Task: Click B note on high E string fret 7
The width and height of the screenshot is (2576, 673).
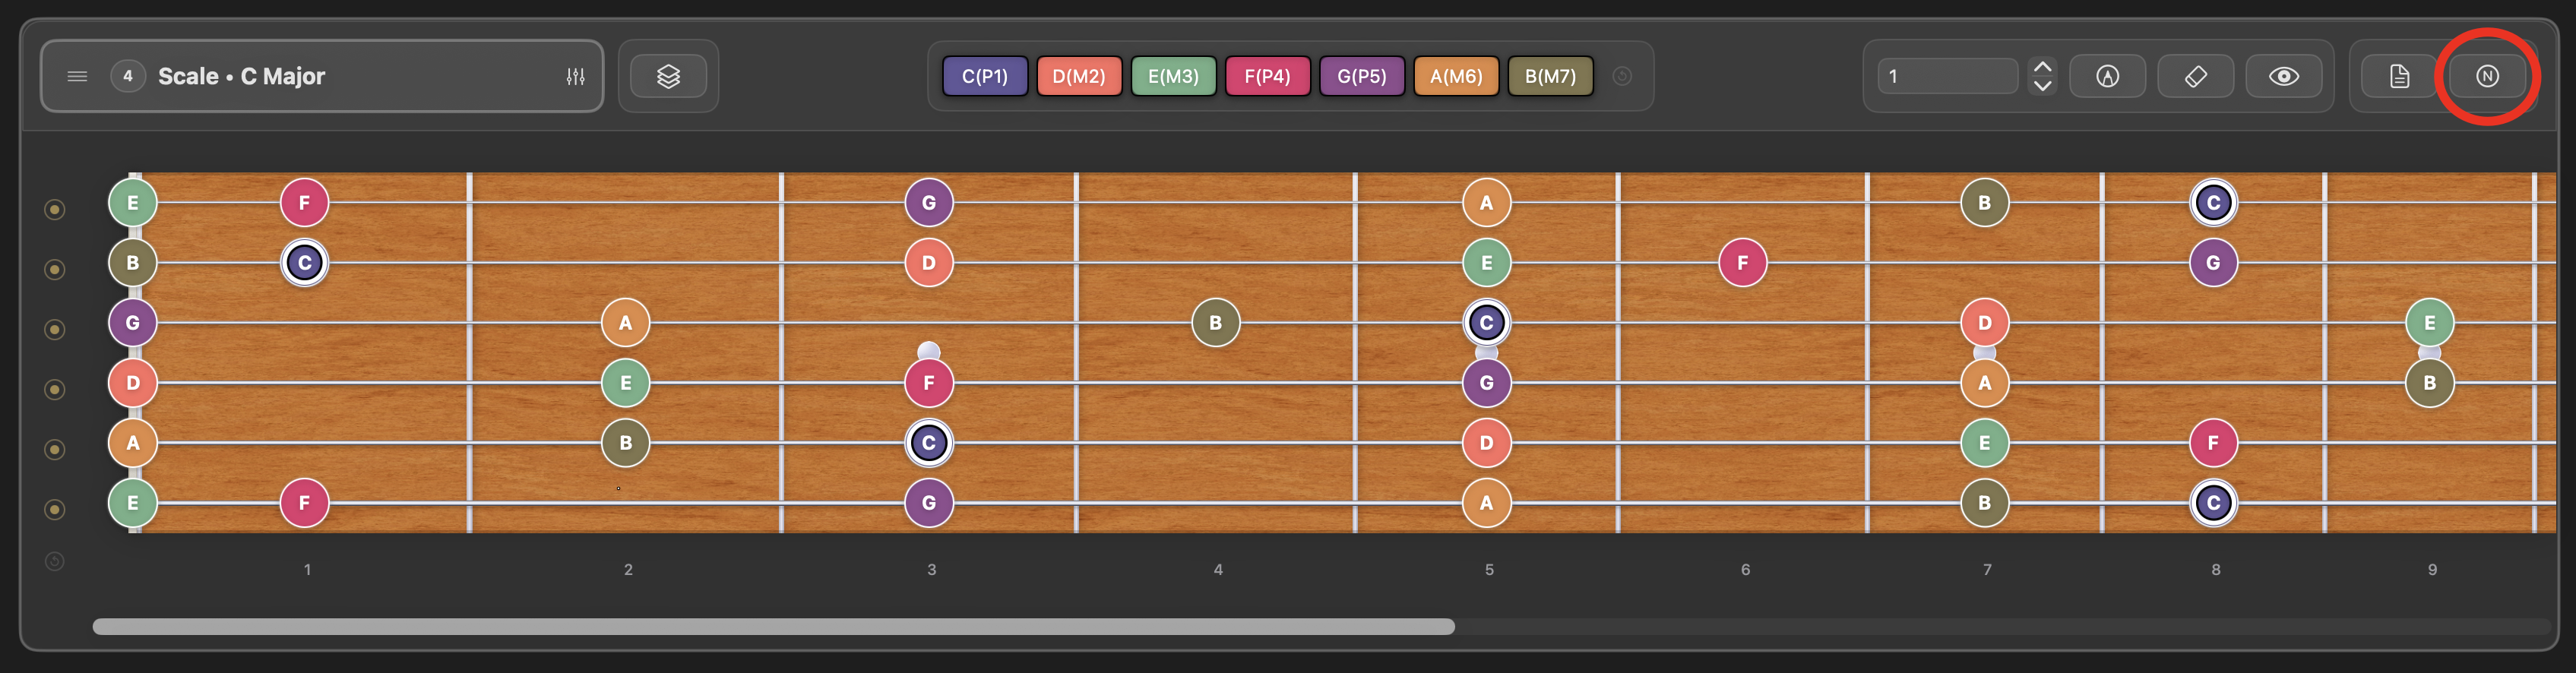Action: tap(1985, 203)
